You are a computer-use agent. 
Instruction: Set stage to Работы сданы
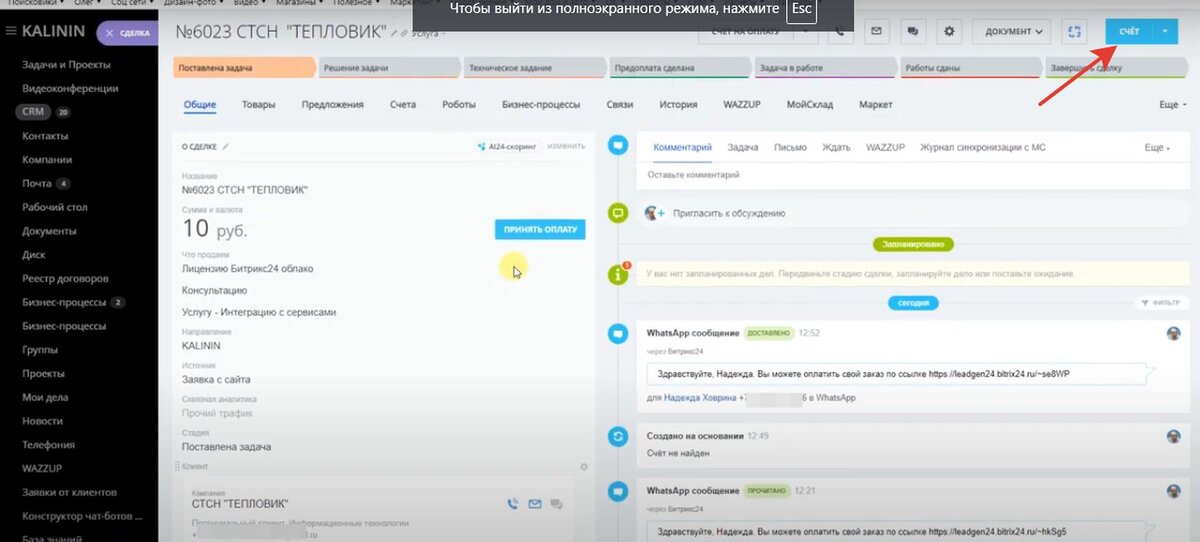970,68
